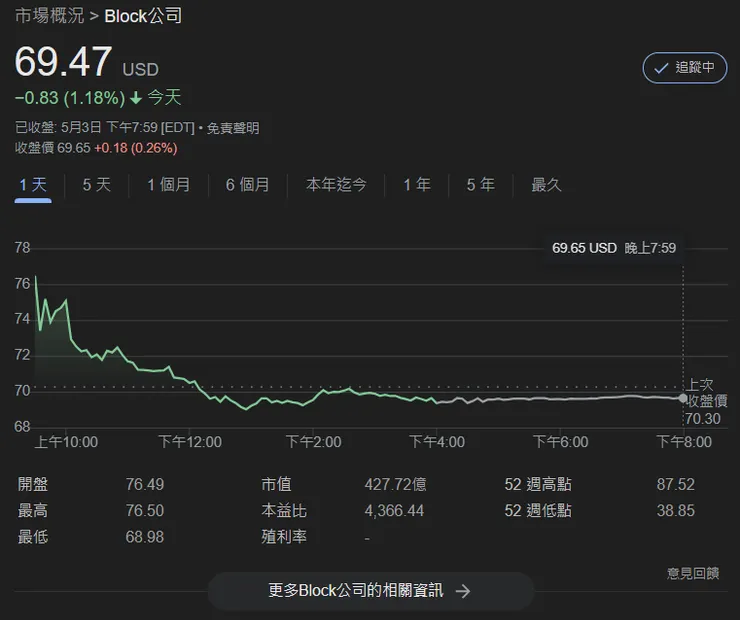
Task: Click the 69.47 current price
Action: click(63, 61)
